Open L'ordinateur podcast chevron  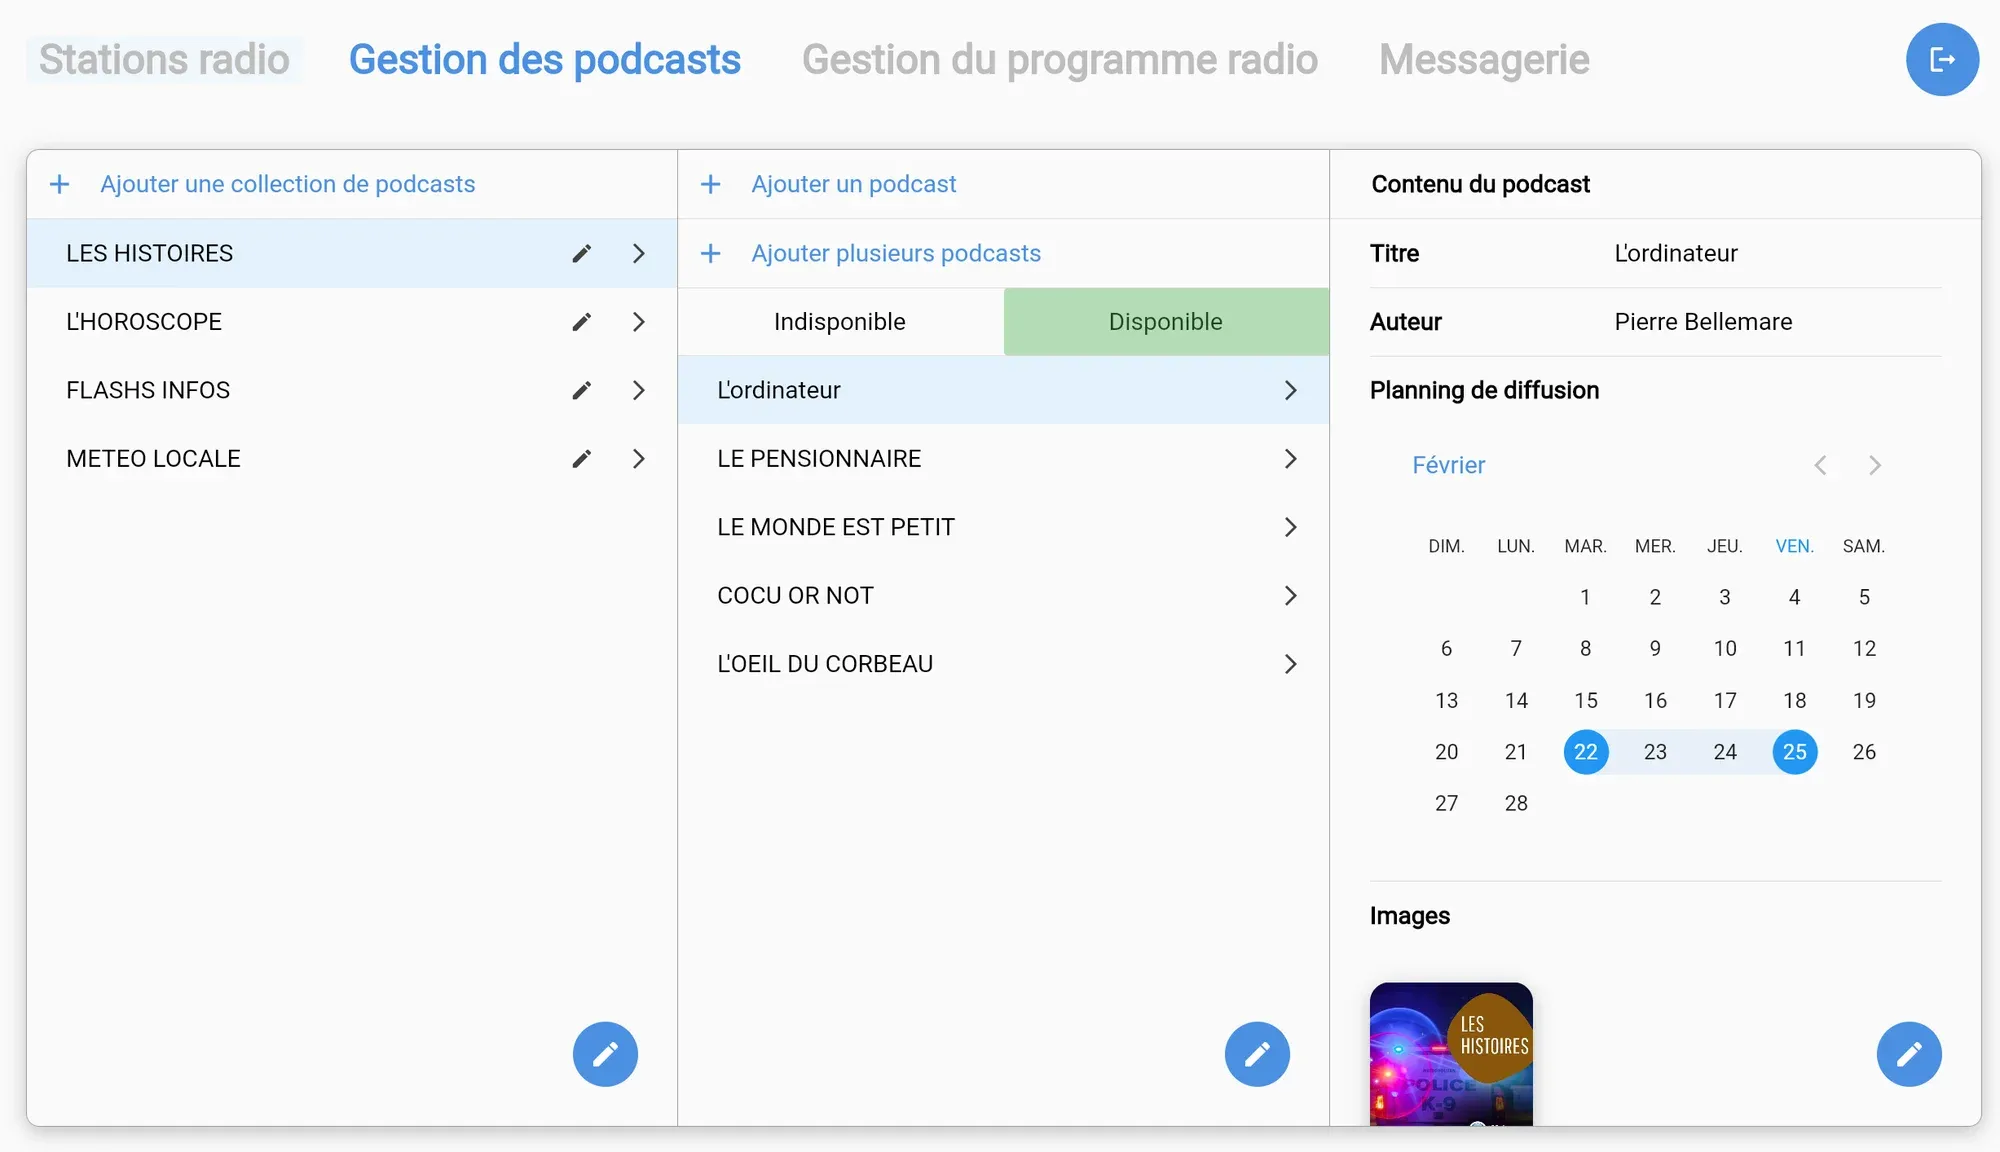click(1291, 391)
